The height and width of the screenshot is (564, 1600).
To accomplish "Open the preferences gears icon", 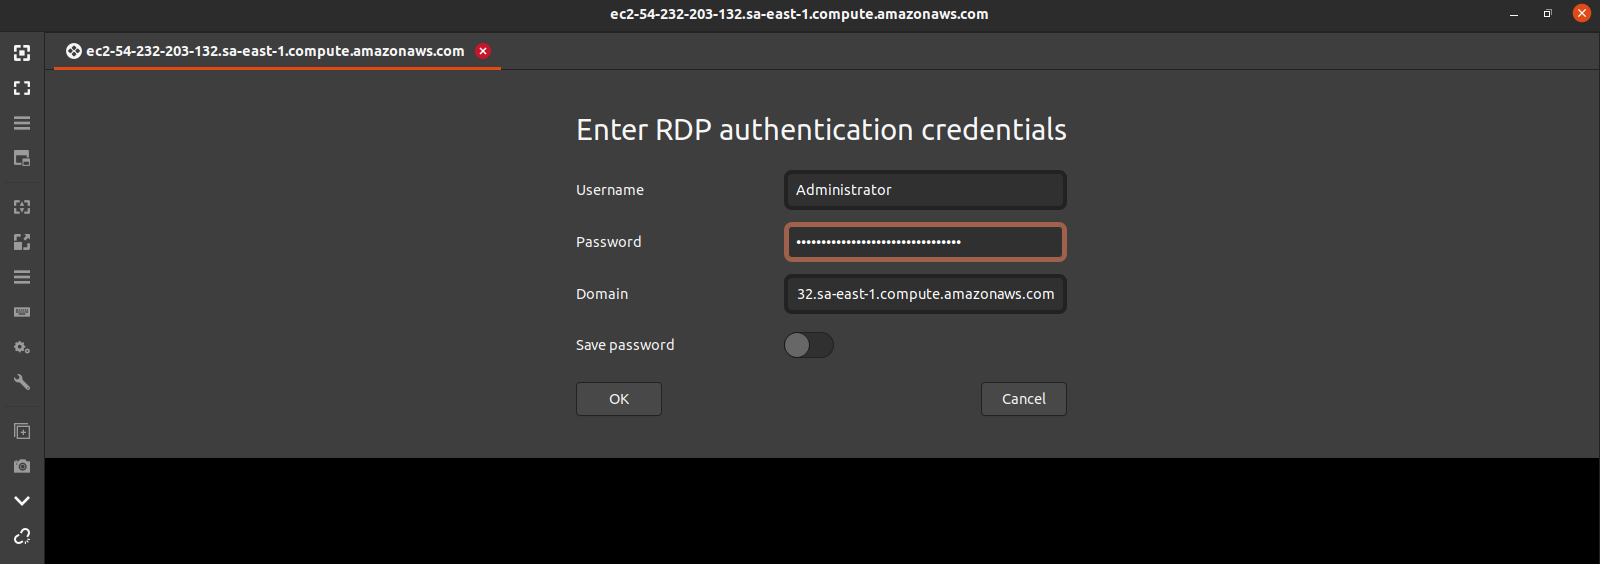I will pos(22,347).
